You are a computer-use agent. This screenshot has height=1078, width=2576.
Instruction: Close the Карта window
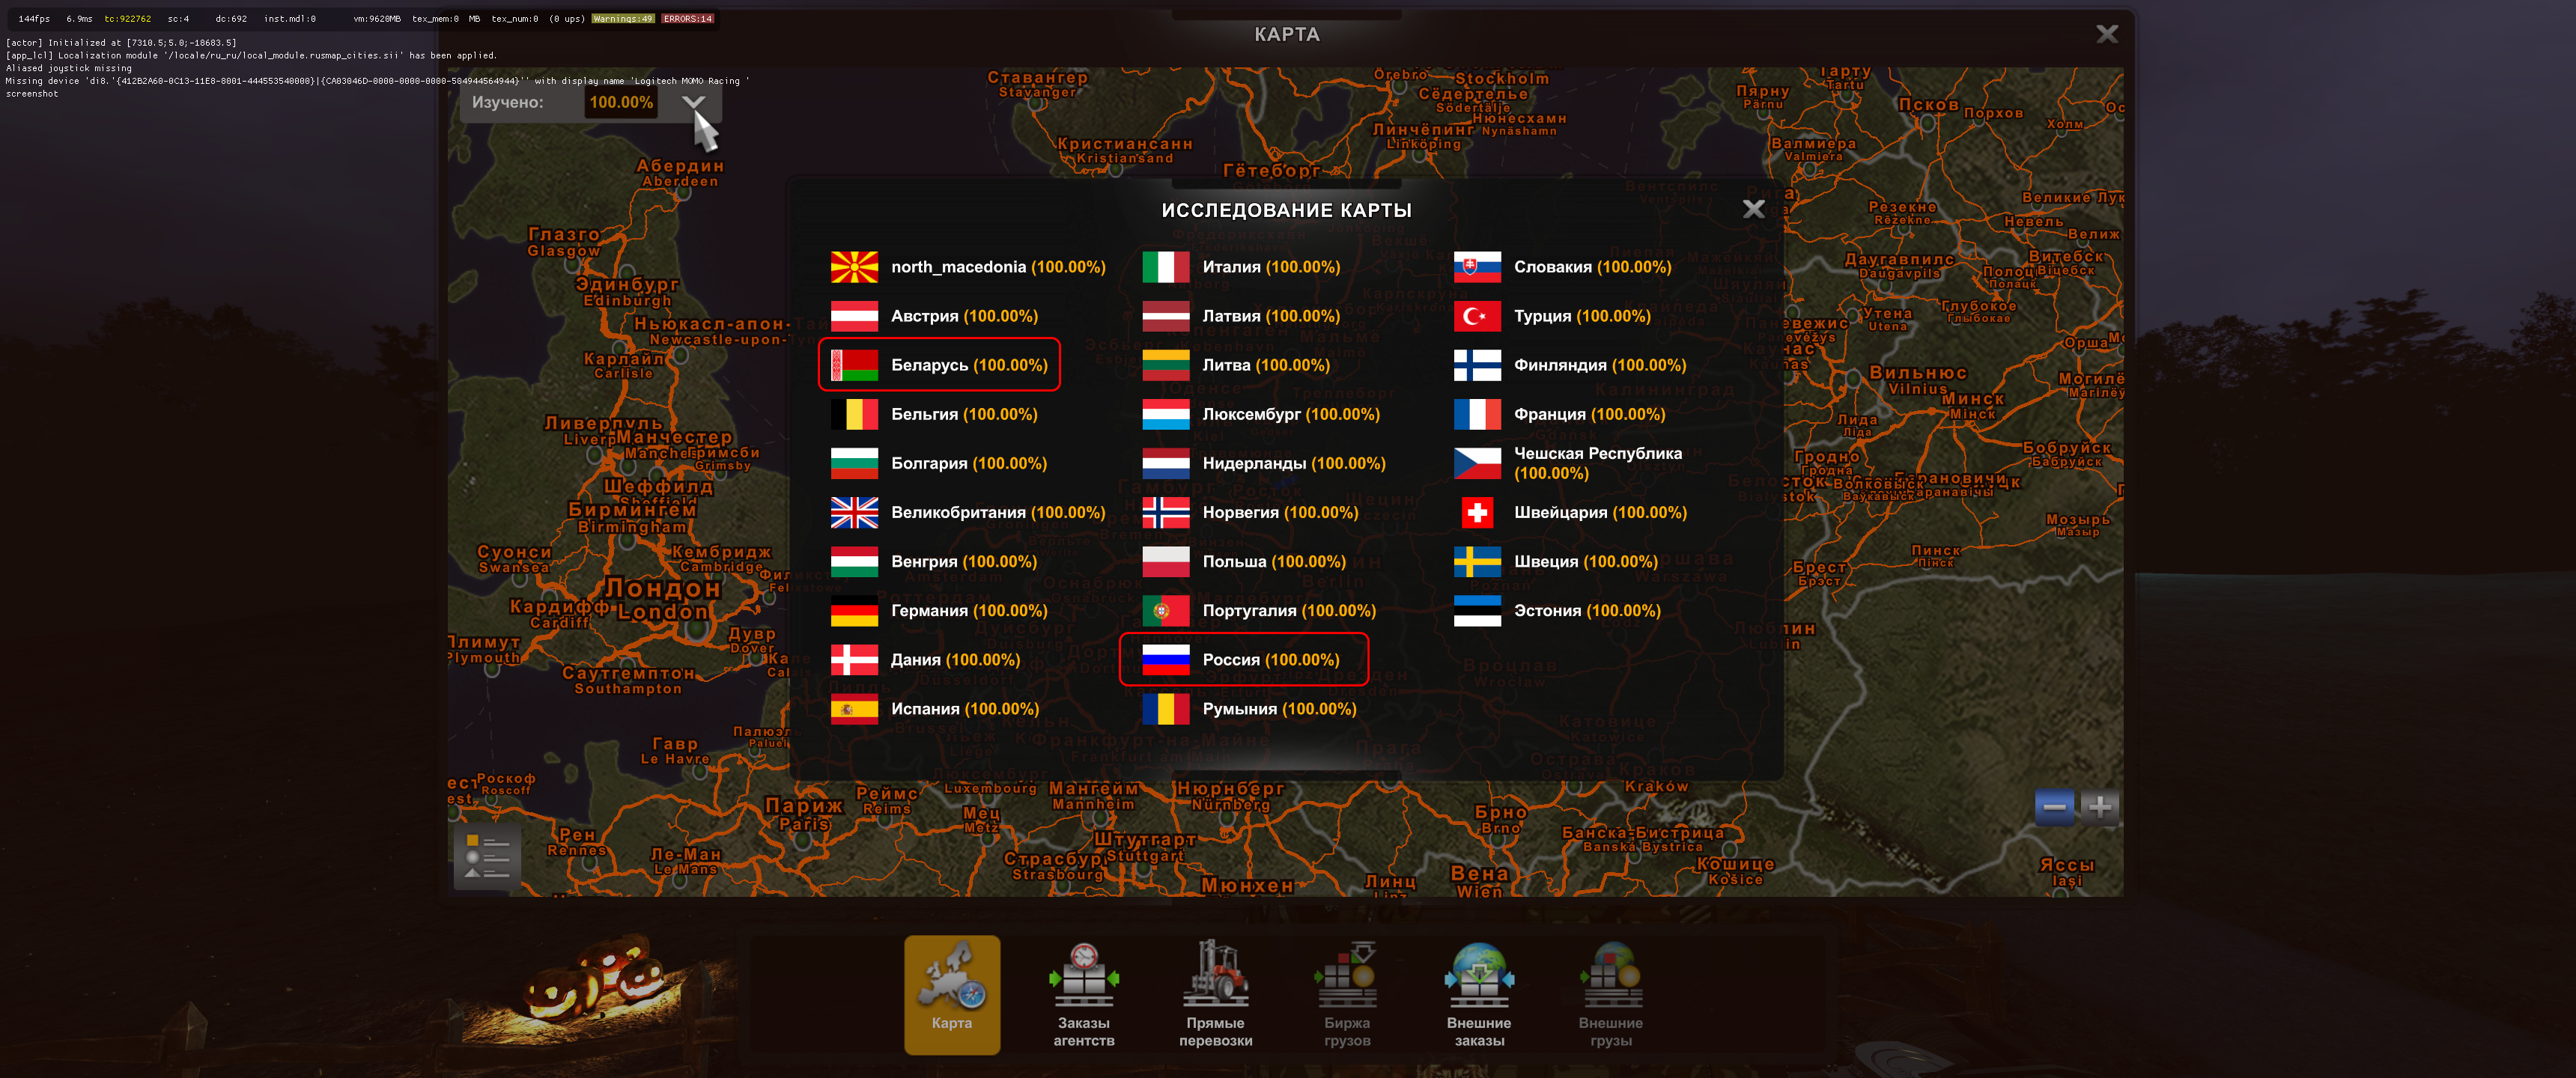[x=2106, y=34]
